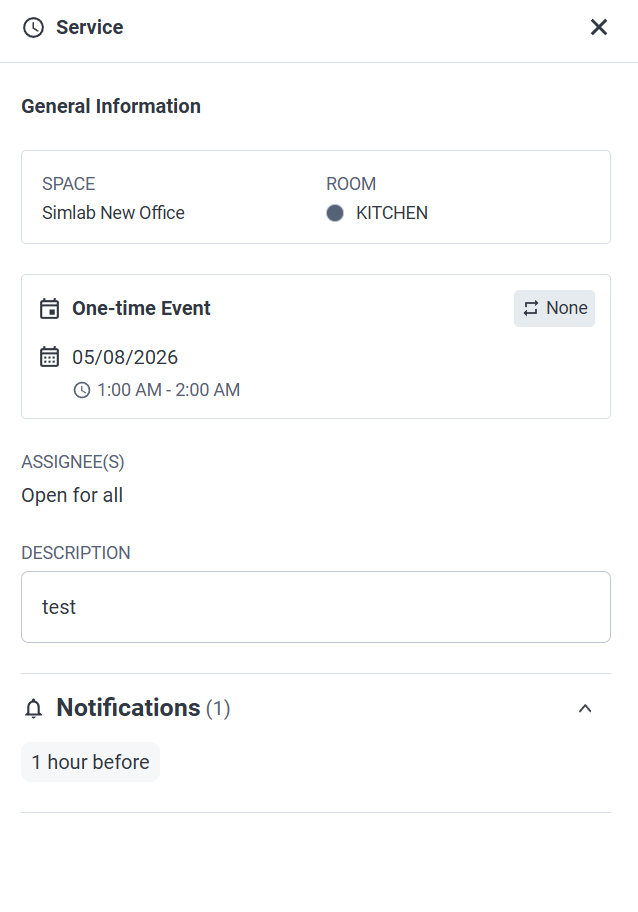
Task: Click the One-time Event title
Action: [x=141, y=308]
